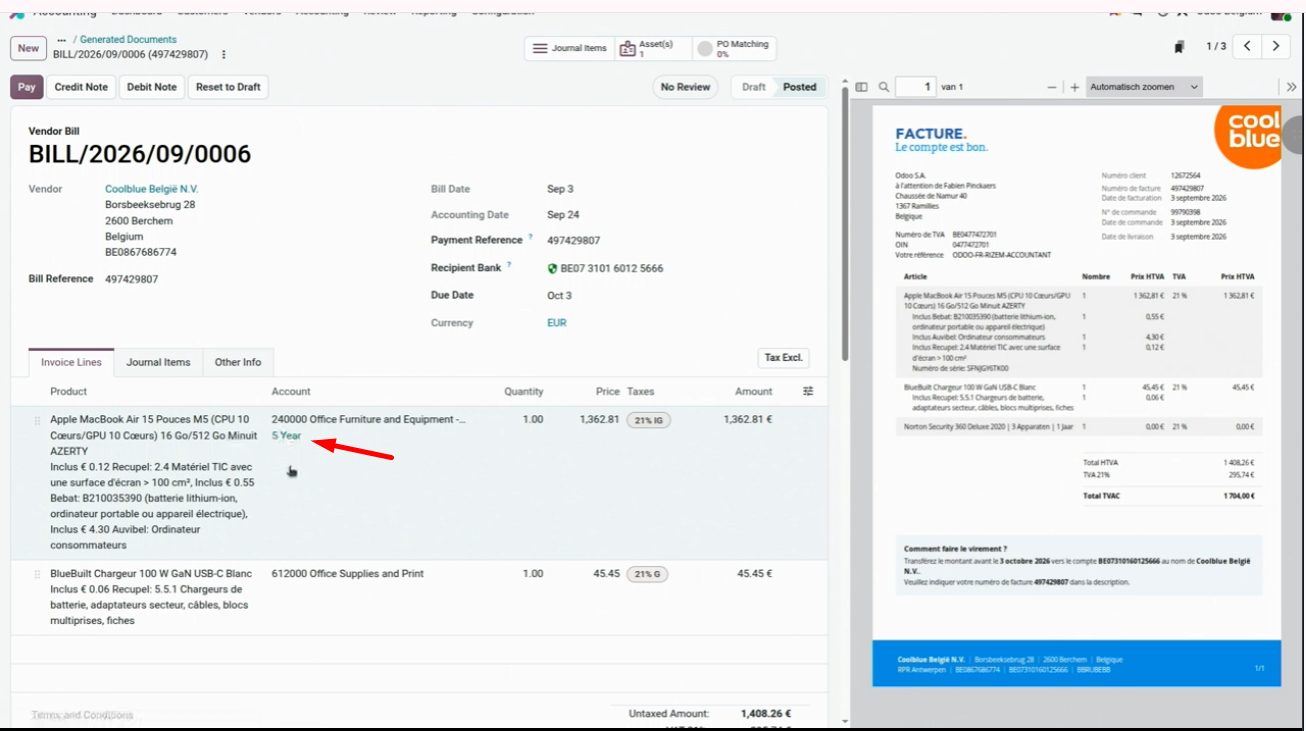Click the Account column header
The height and width of the screenshot is (731, 1306).
pyautogui.click(x=291, y=391)
